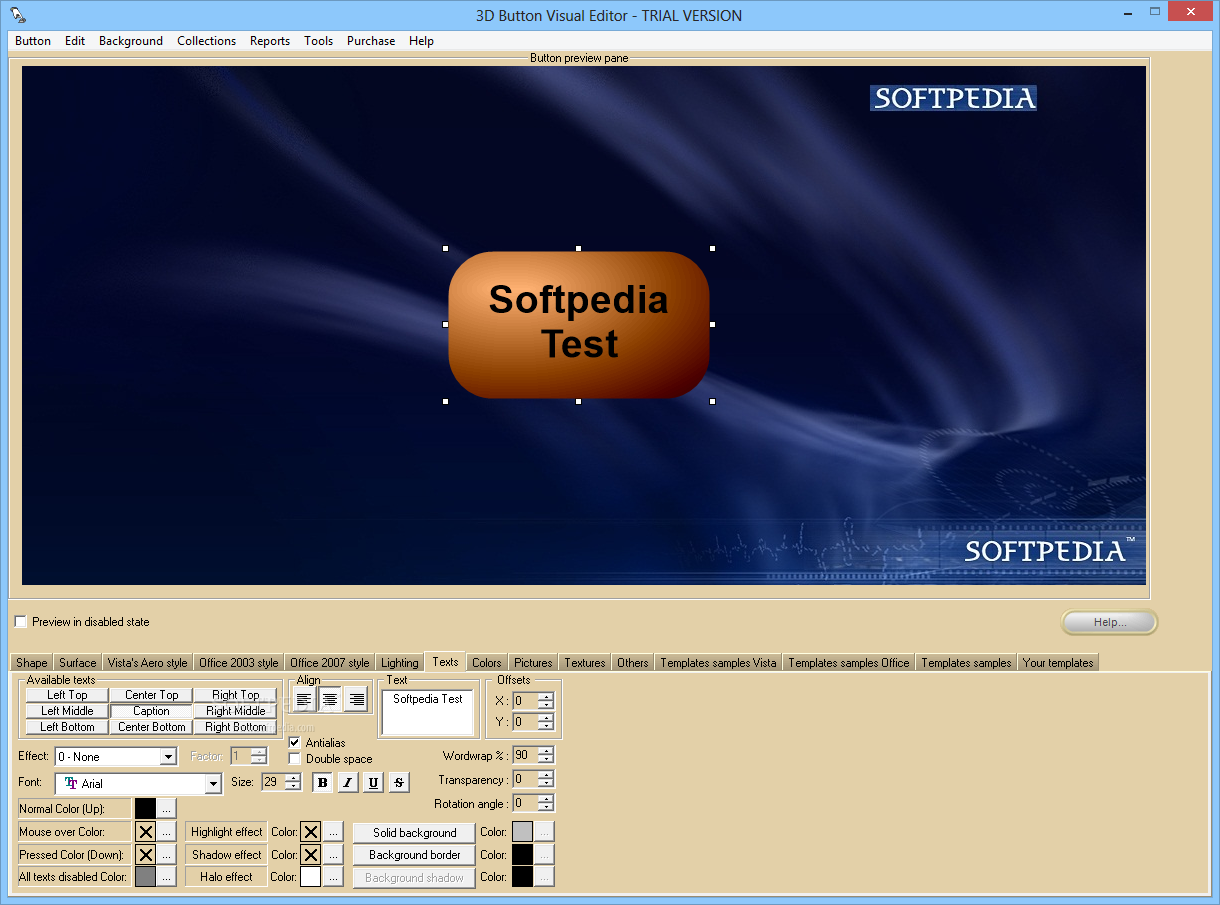Enable the Double space checkbox
Screen dimensions: 1220x905
pyautogui.click(x=295, y=759)
